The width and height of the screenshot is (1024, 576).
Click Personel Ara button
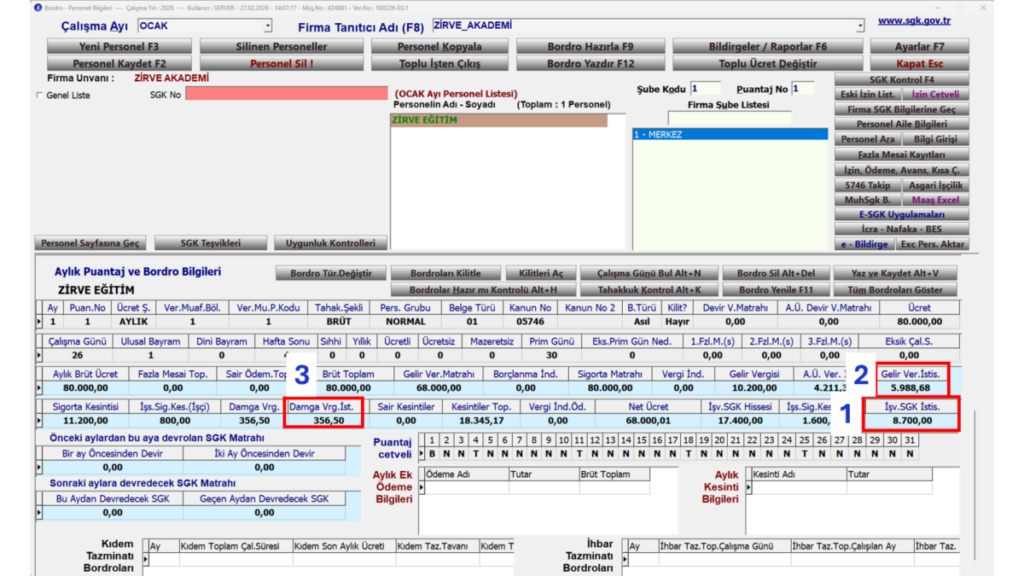point(867,139)
